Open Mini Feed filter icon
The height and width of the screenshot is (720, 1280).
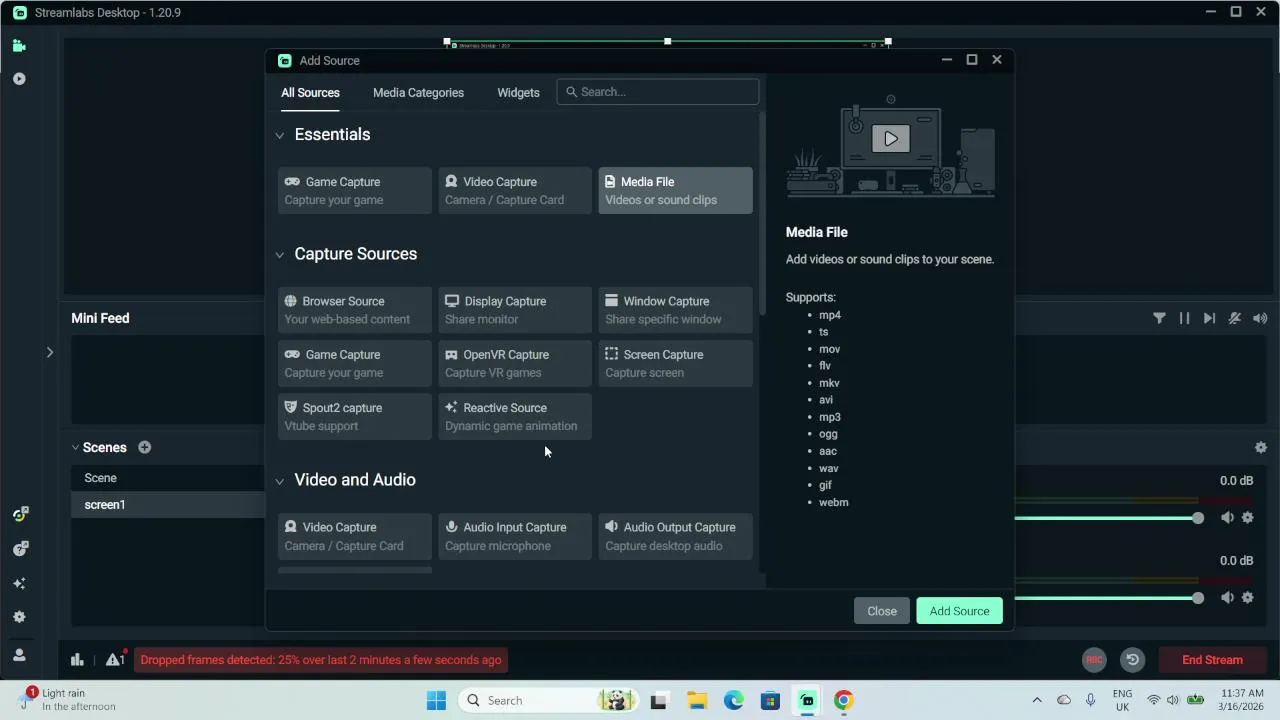(x=1159, y=318)
